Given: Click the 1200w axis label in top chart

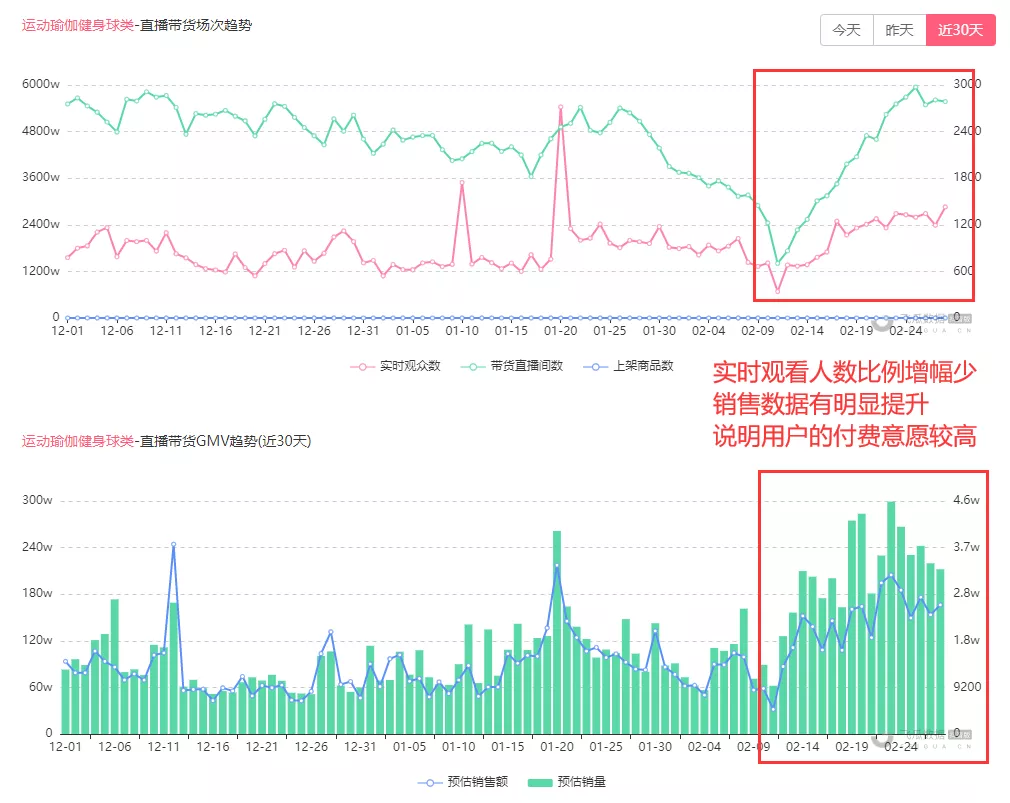Looking at the screenshot, I should (x=41, y=271).
